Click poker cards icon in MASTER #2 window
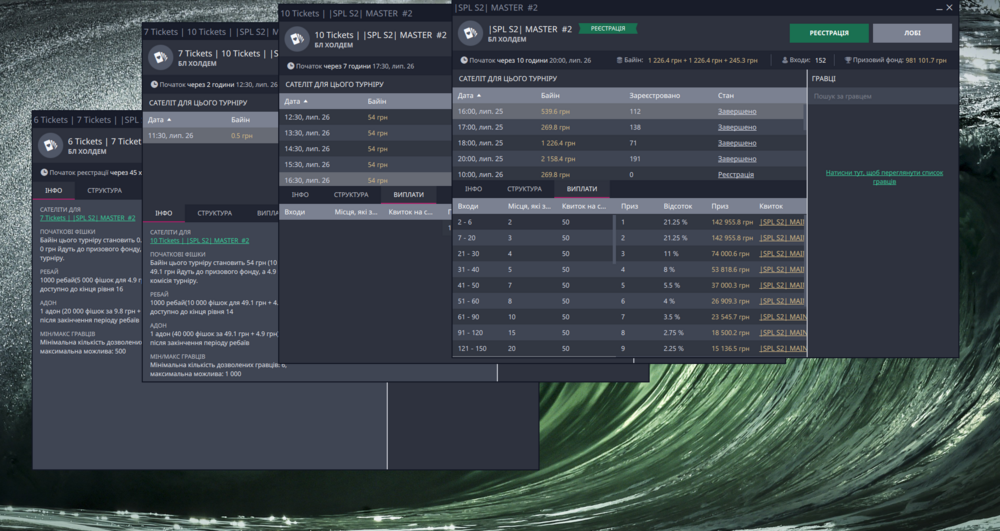 pos(471,33)
